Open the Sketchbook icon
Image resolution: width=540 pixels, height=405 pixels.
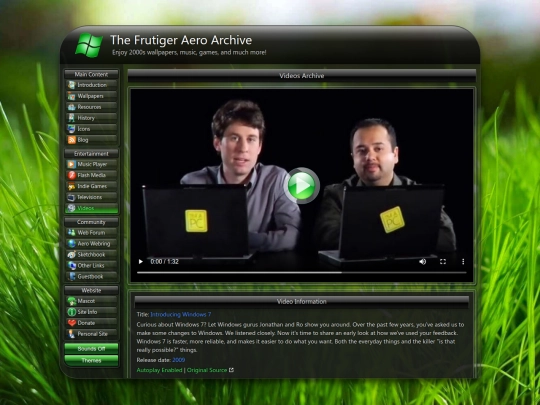tap(71, 255)
